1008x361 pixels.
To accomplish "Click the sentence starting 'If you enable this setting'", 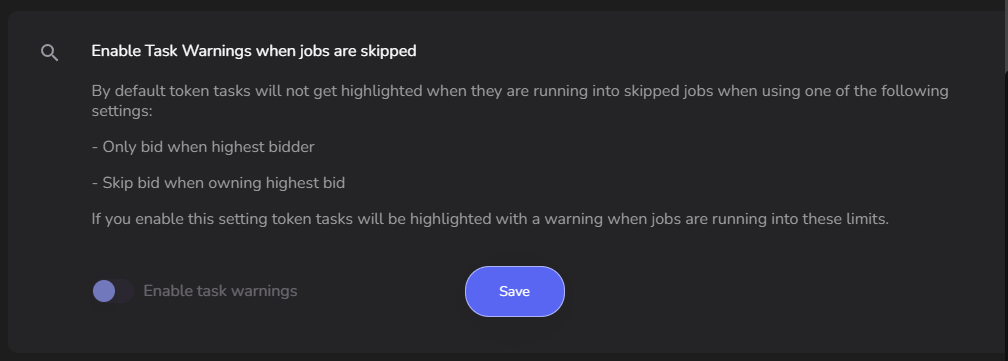I will coord(490,219).
